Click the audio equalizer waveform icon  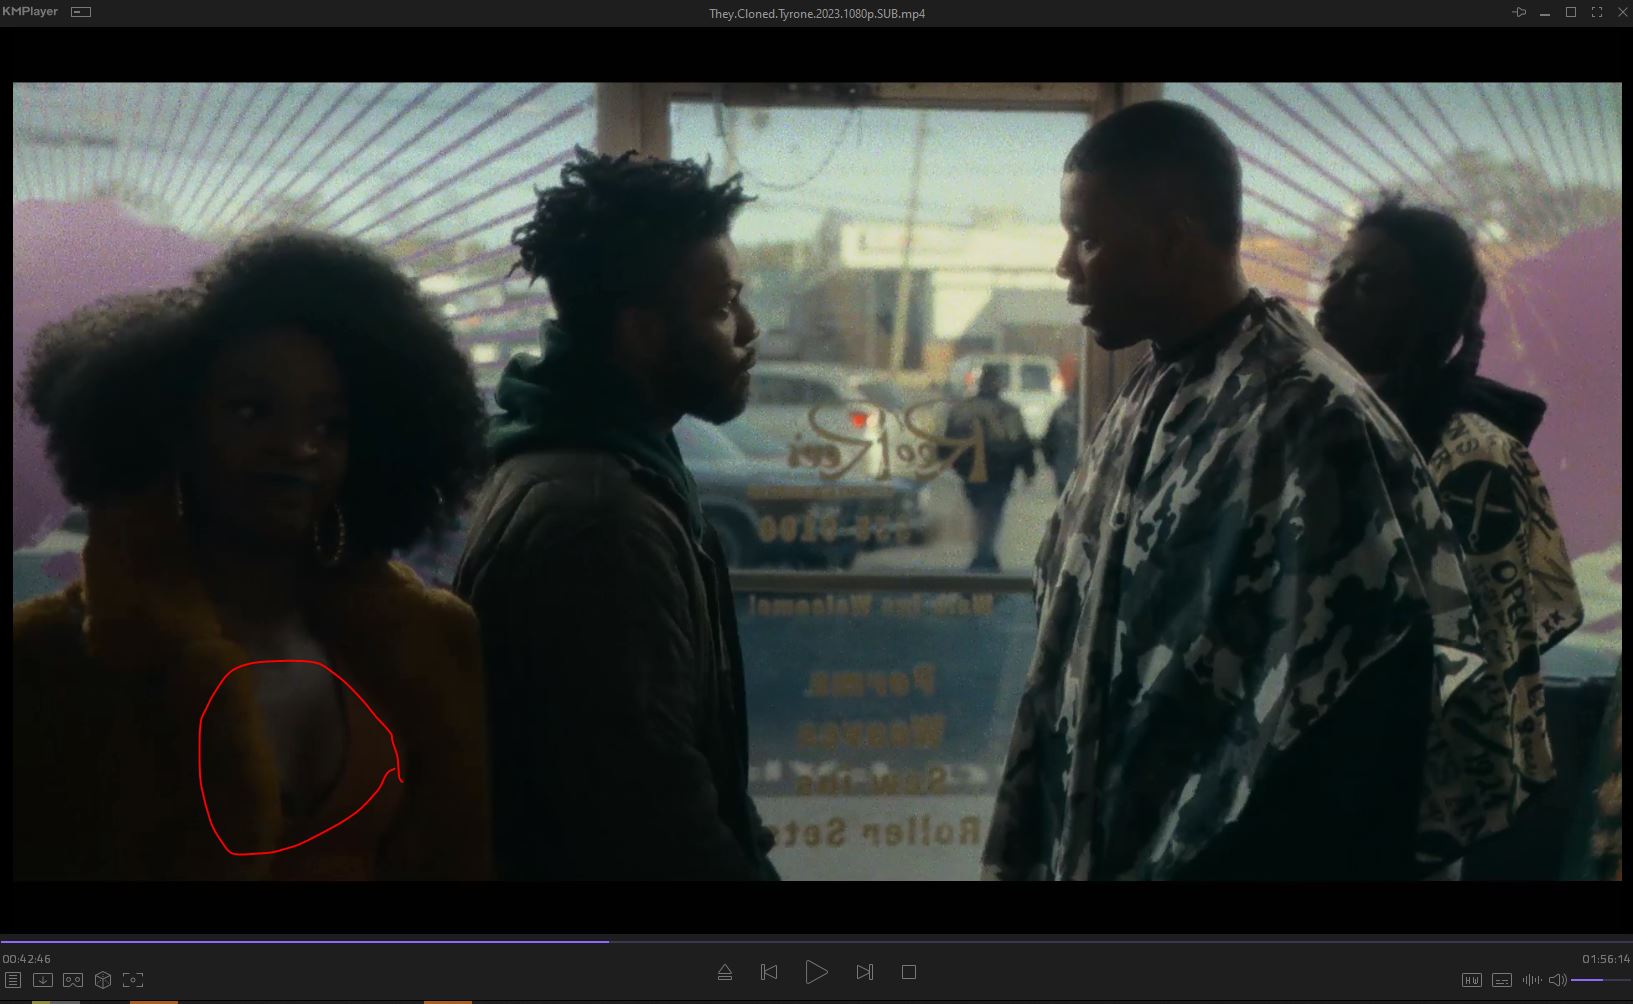click(x=1531, y=980)
